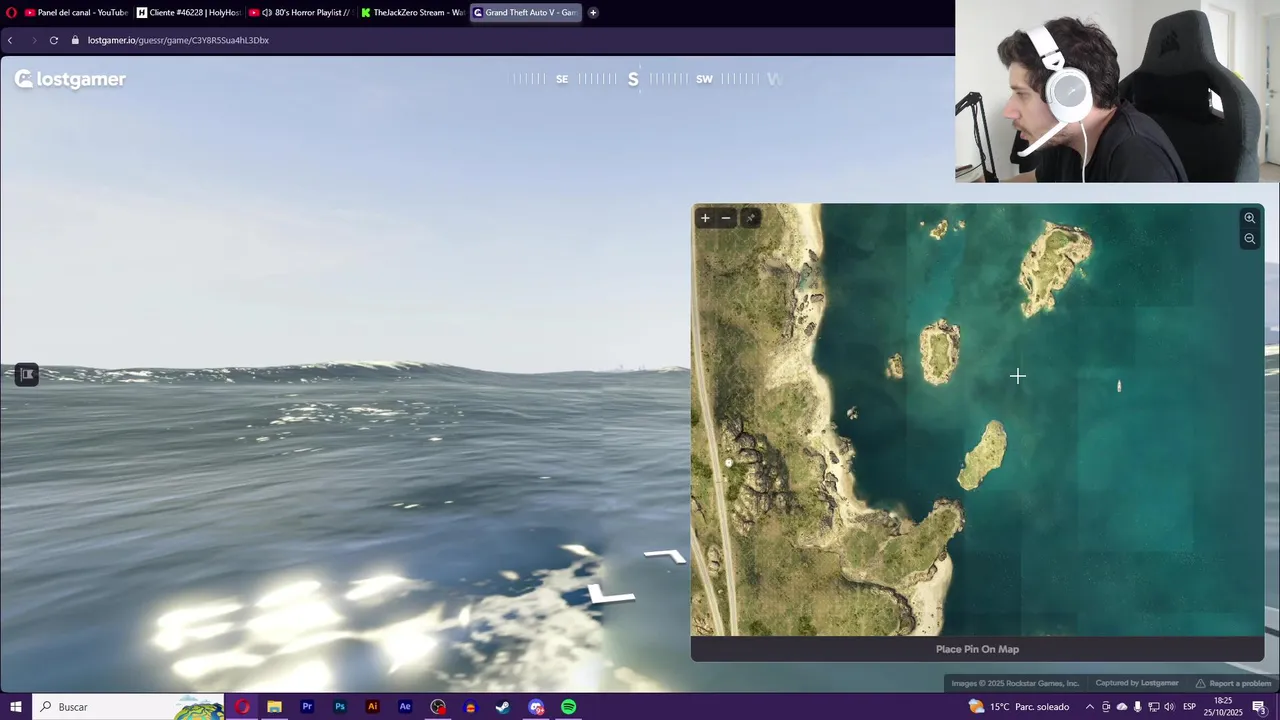This screenshot has height=720, width=1280.
Task: Go forward in browser history
Action: tap(33, 40)
